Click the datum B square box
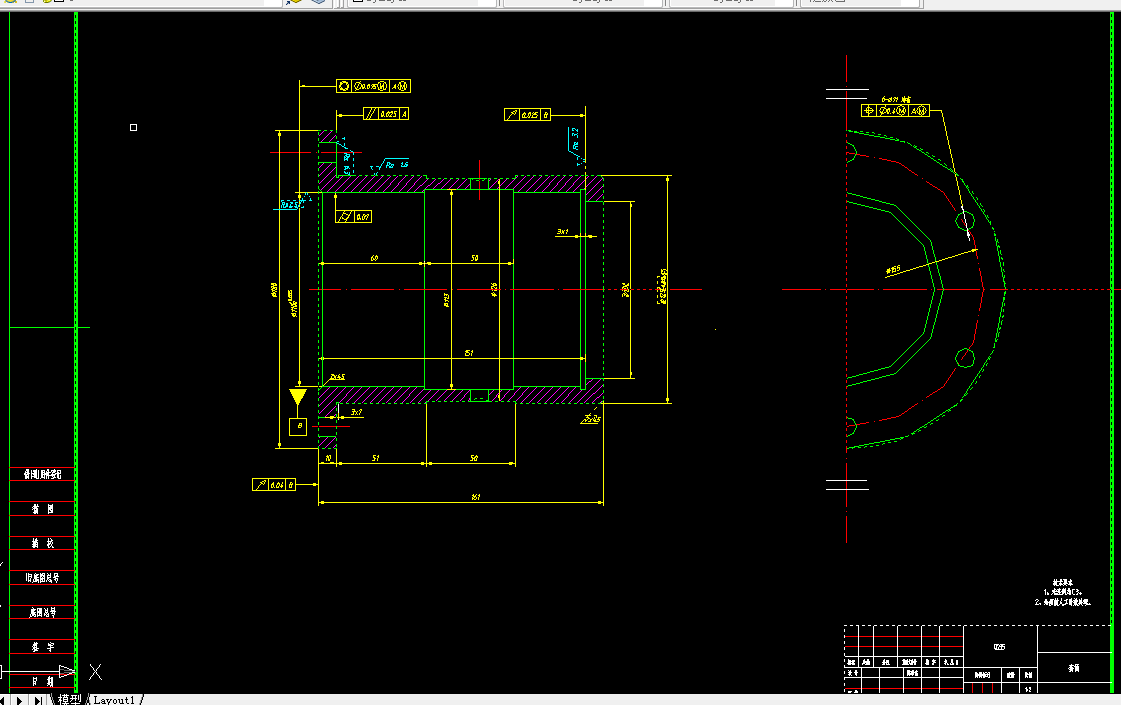1121x705 pixels. 297,426
